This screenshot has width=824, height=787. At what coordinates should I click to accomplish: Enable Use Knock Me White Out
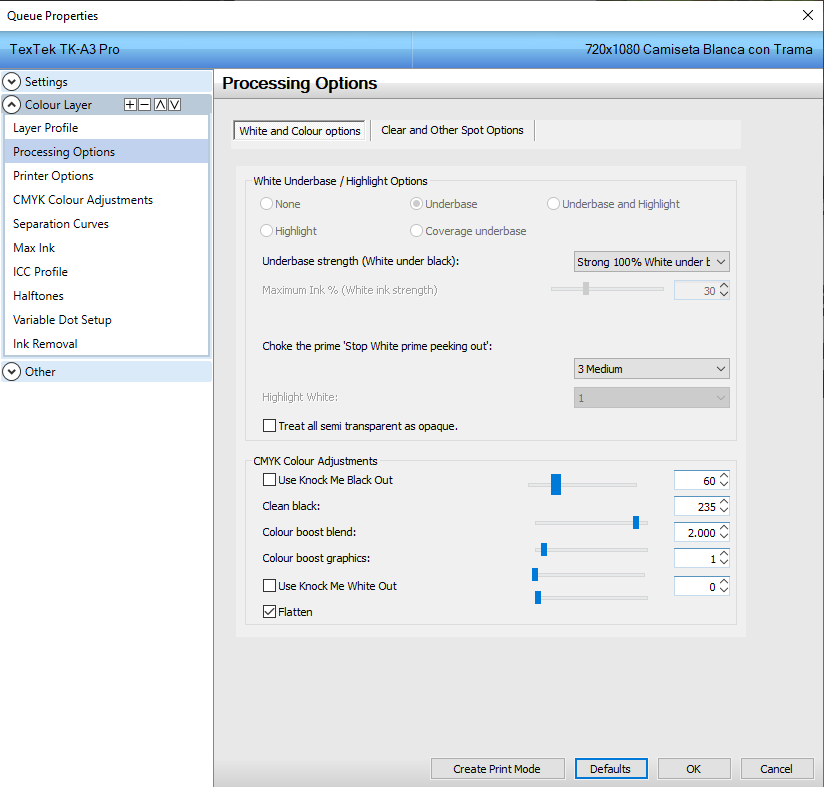(269, 586)
